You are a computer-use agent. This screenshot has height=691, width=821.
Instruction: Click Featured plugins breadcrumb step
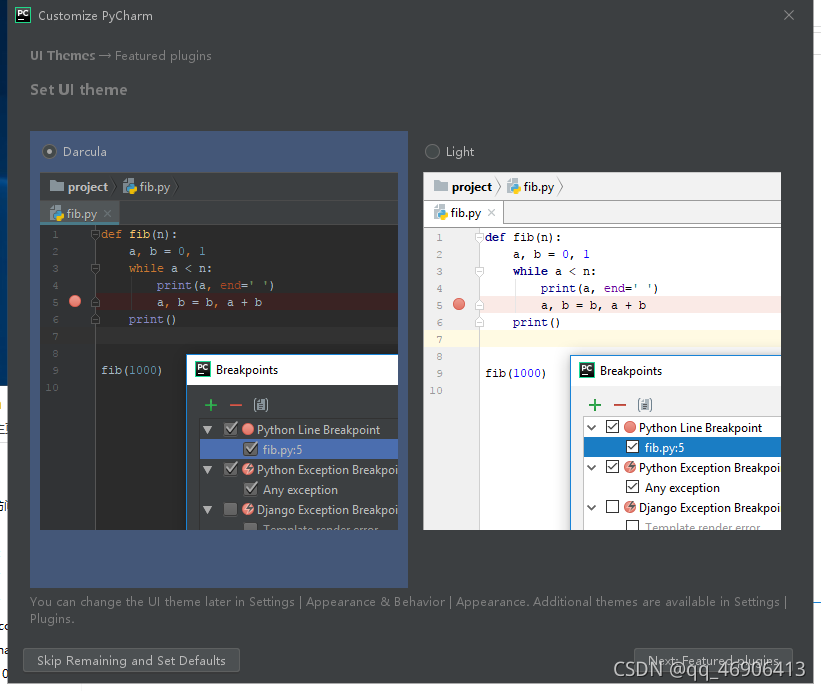pyautogui.click(x=163, y=55)
